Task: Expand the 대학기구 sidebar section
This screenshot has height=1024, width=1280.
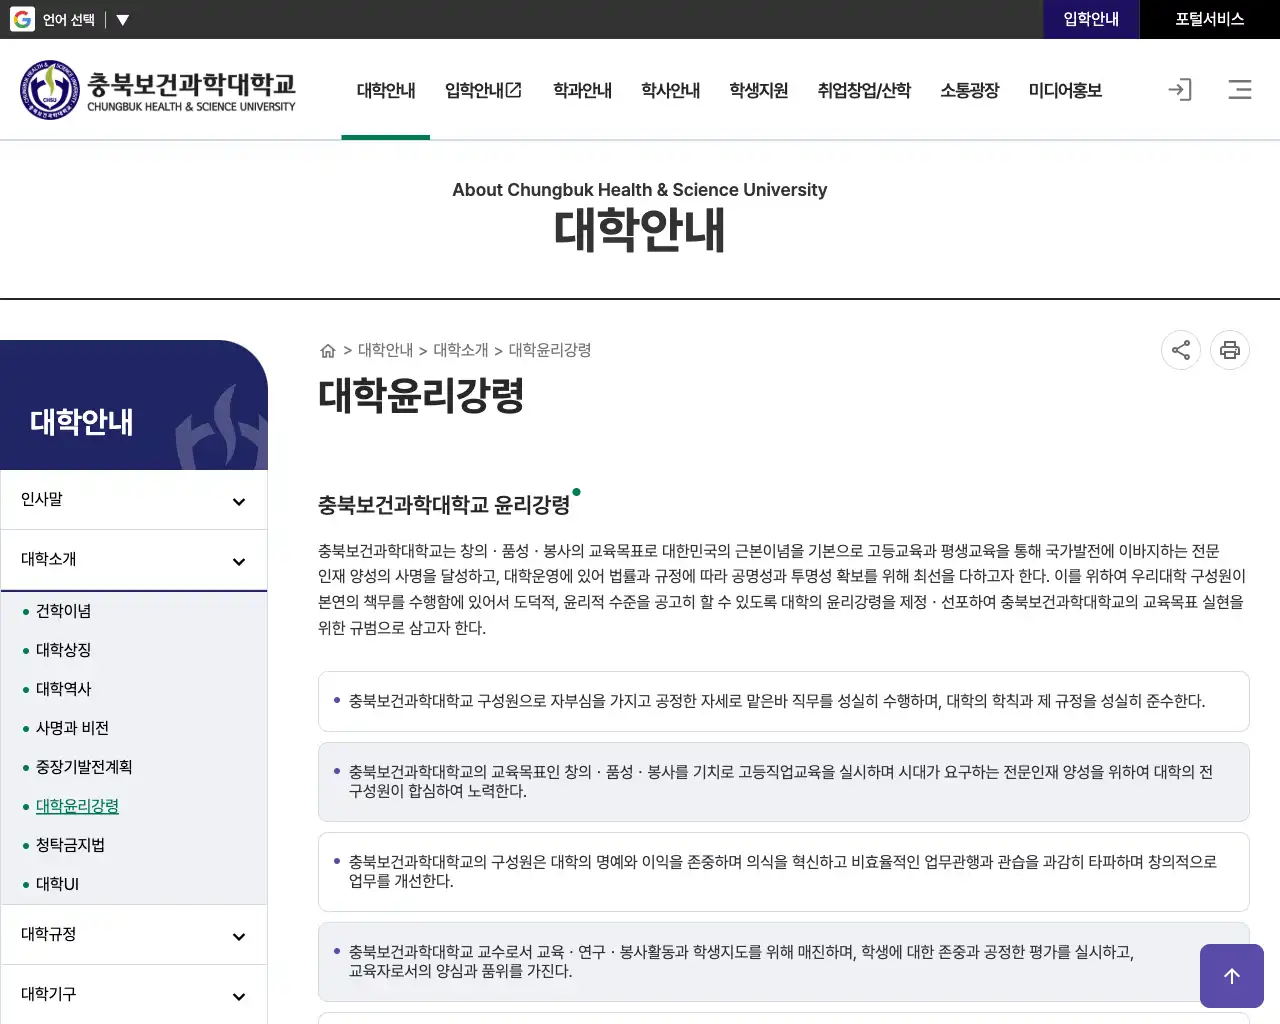Action: tap(134, 995)
